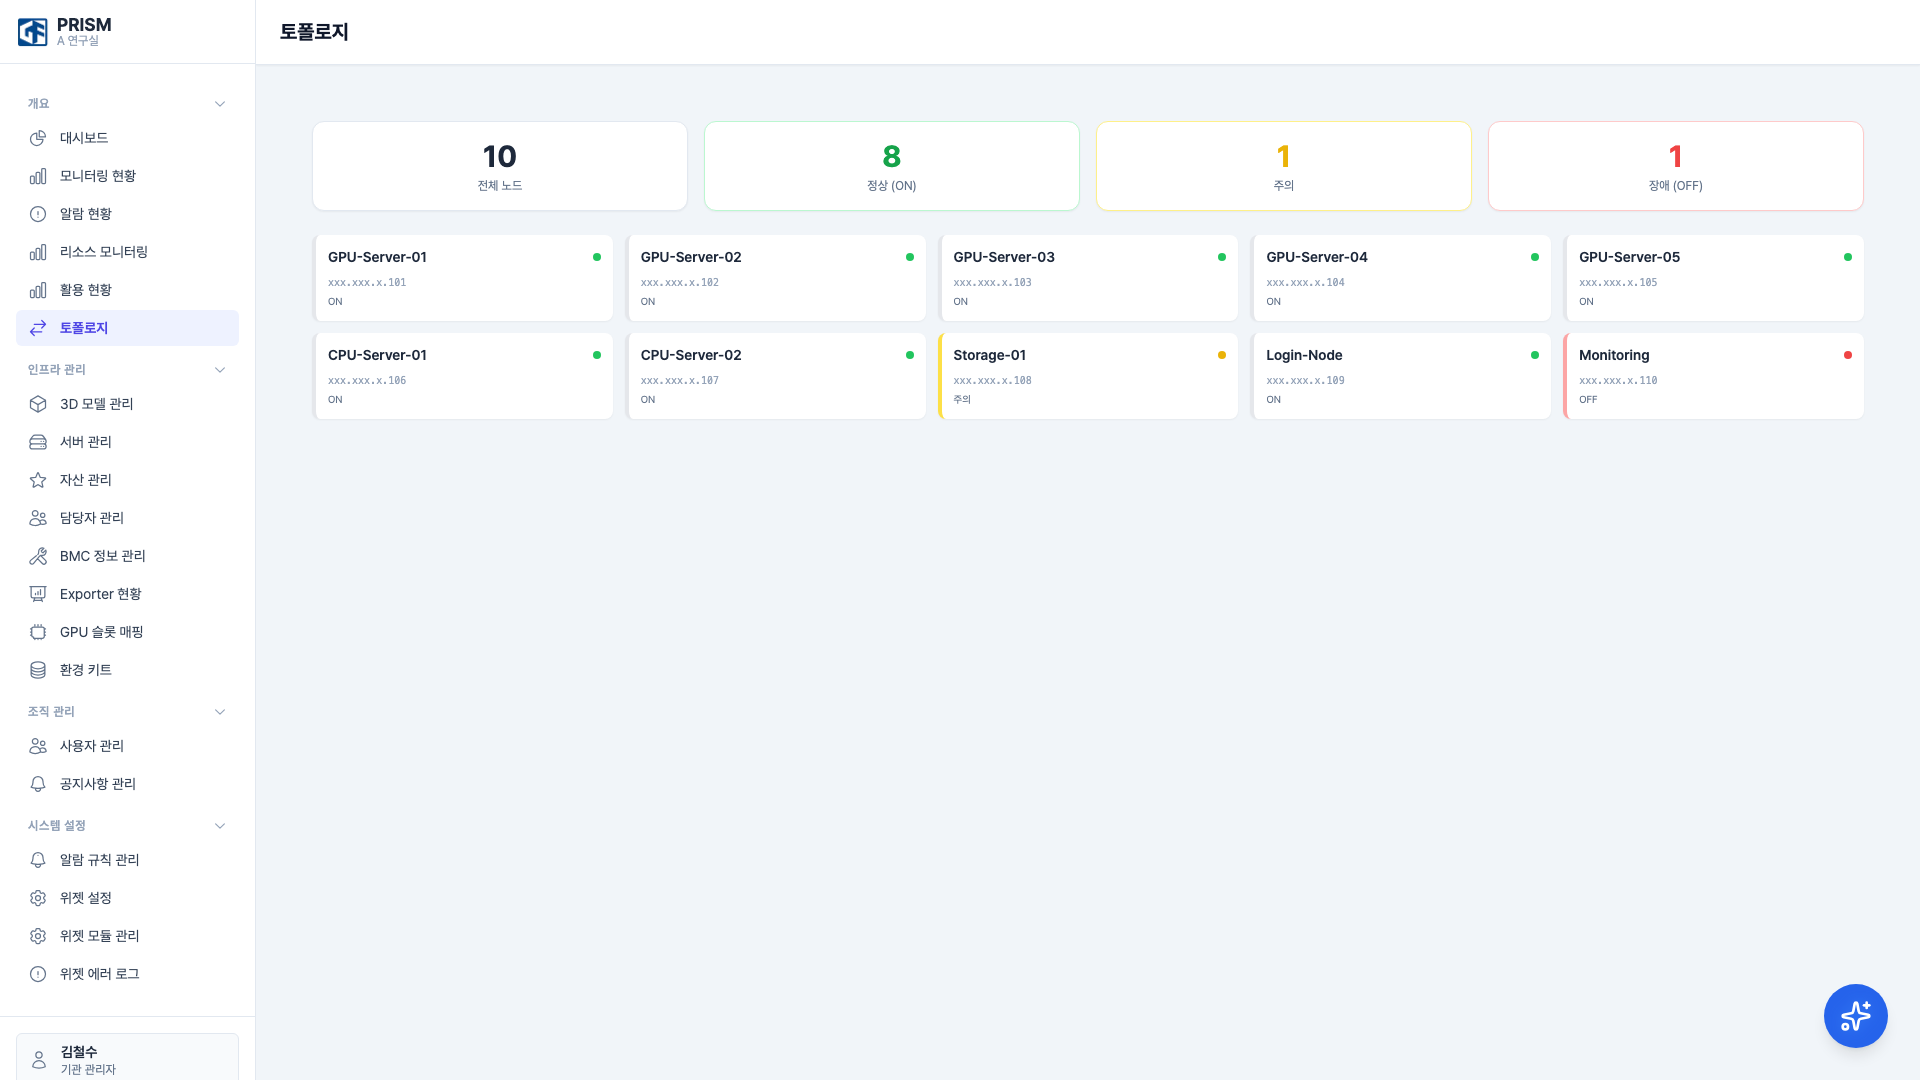
Task: Click the A 연구실 subtitle text
Action: (78, 41)
